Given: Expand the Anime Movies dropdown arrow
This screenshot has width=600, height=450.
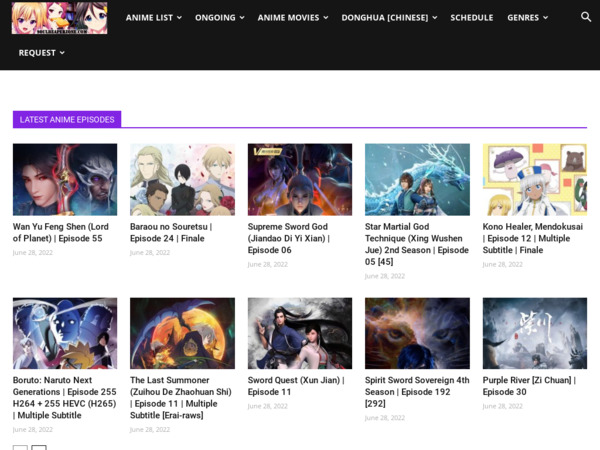Looking at the screenshot, I should coord(326,18).
